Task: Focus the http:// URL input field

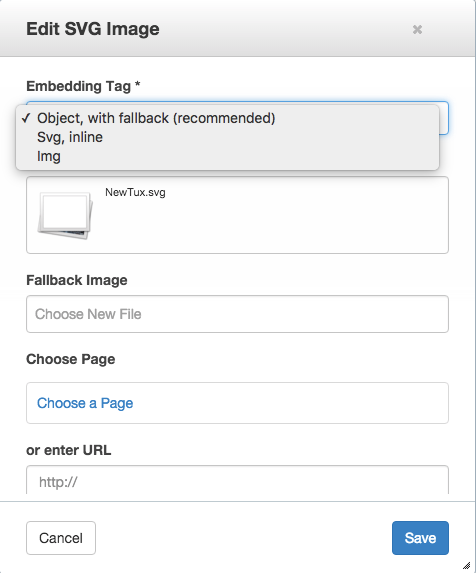Action: point(237,480)
